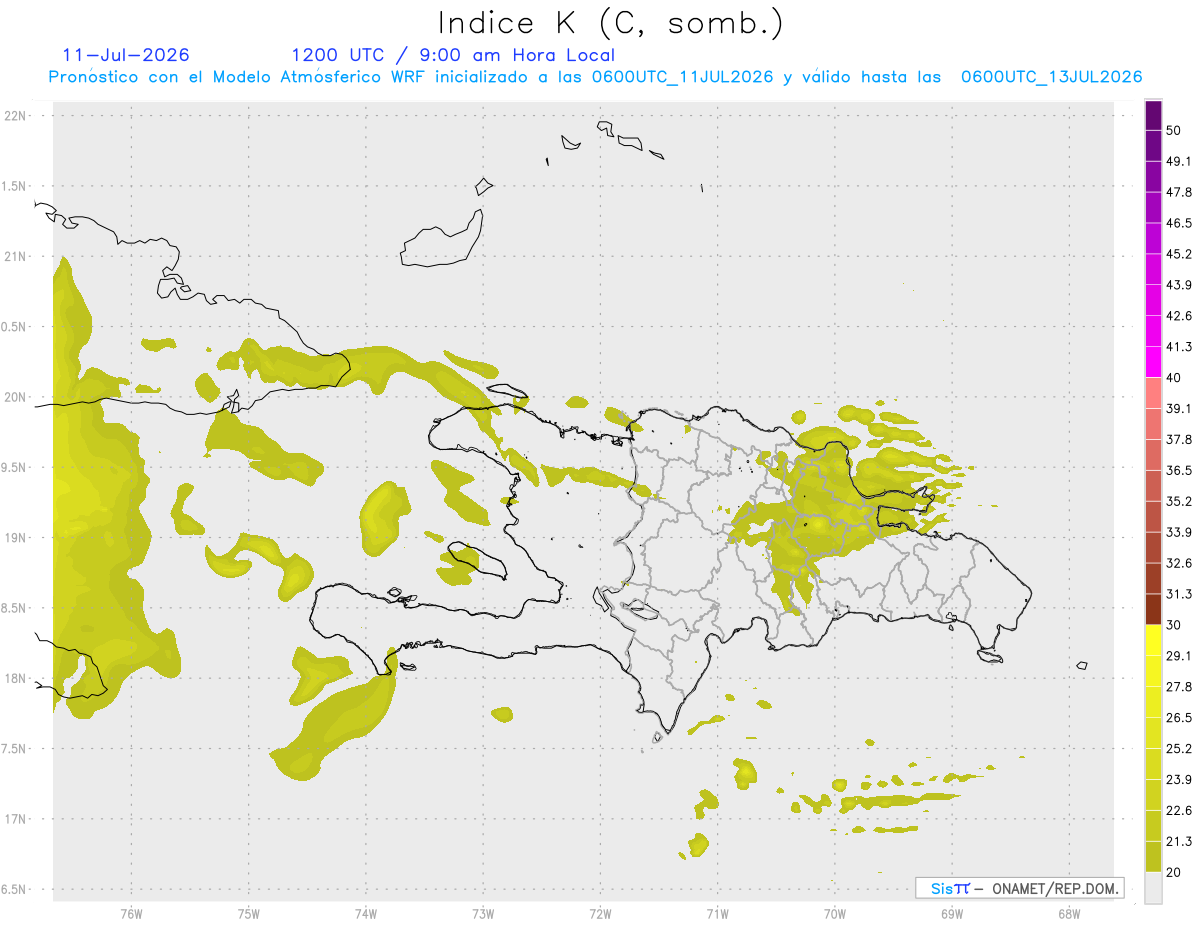The height and width of the screenshot is (927, 1200).
Task: Select the '40' color scale value
Action: [1174, 378]
